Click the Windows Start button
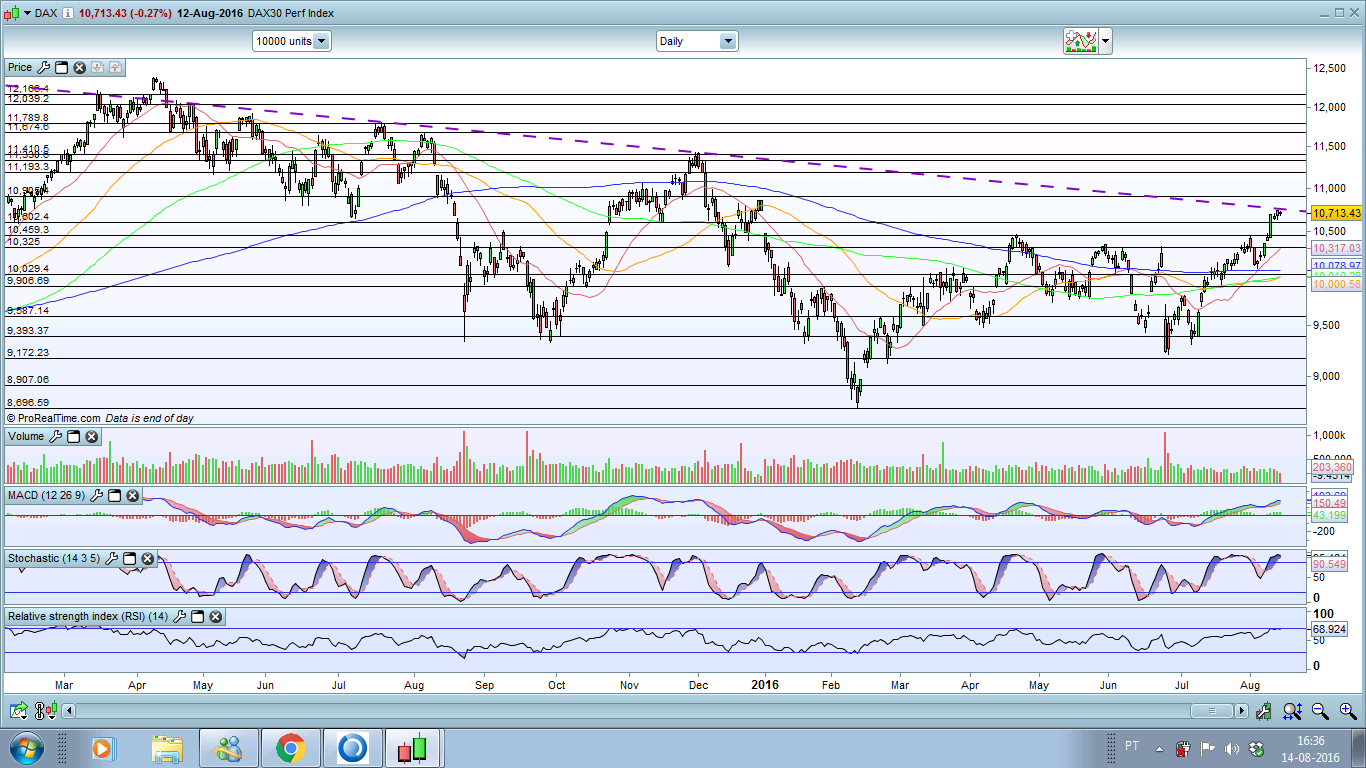1366x768 pixels. [26, 748]
